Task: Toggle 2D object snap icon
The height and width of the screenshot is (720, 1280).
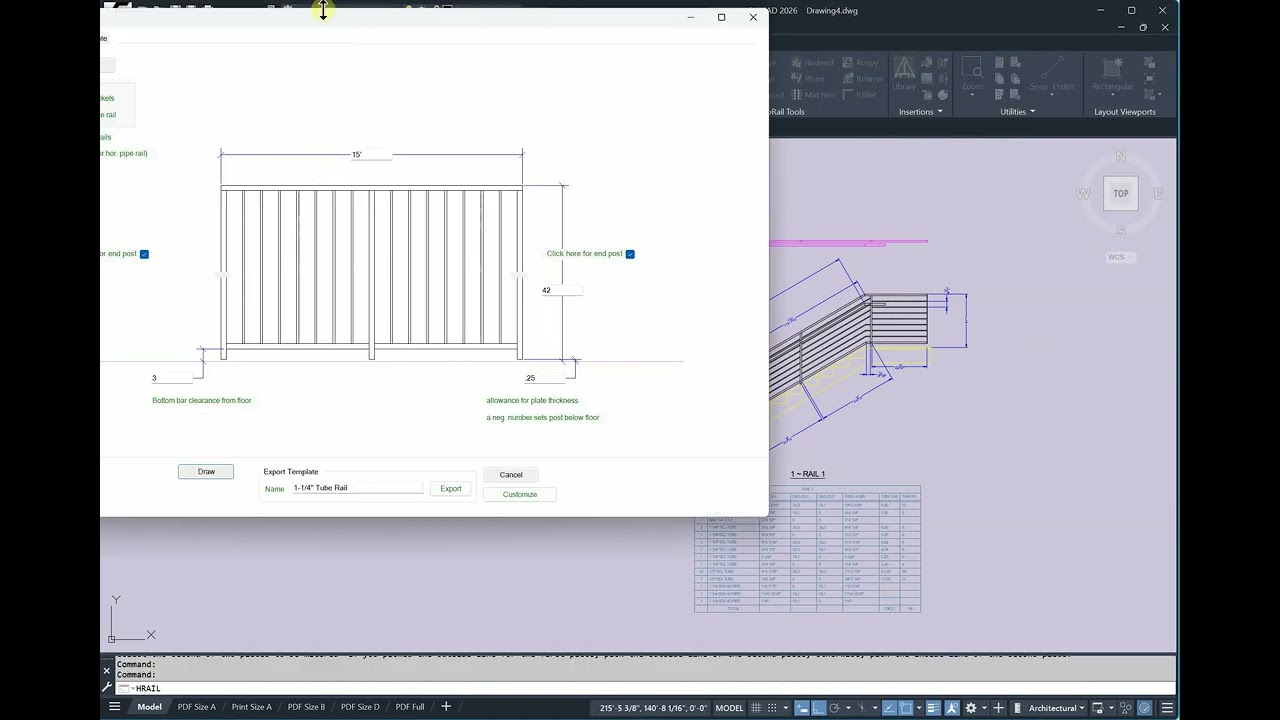Action: click(906, 708)
